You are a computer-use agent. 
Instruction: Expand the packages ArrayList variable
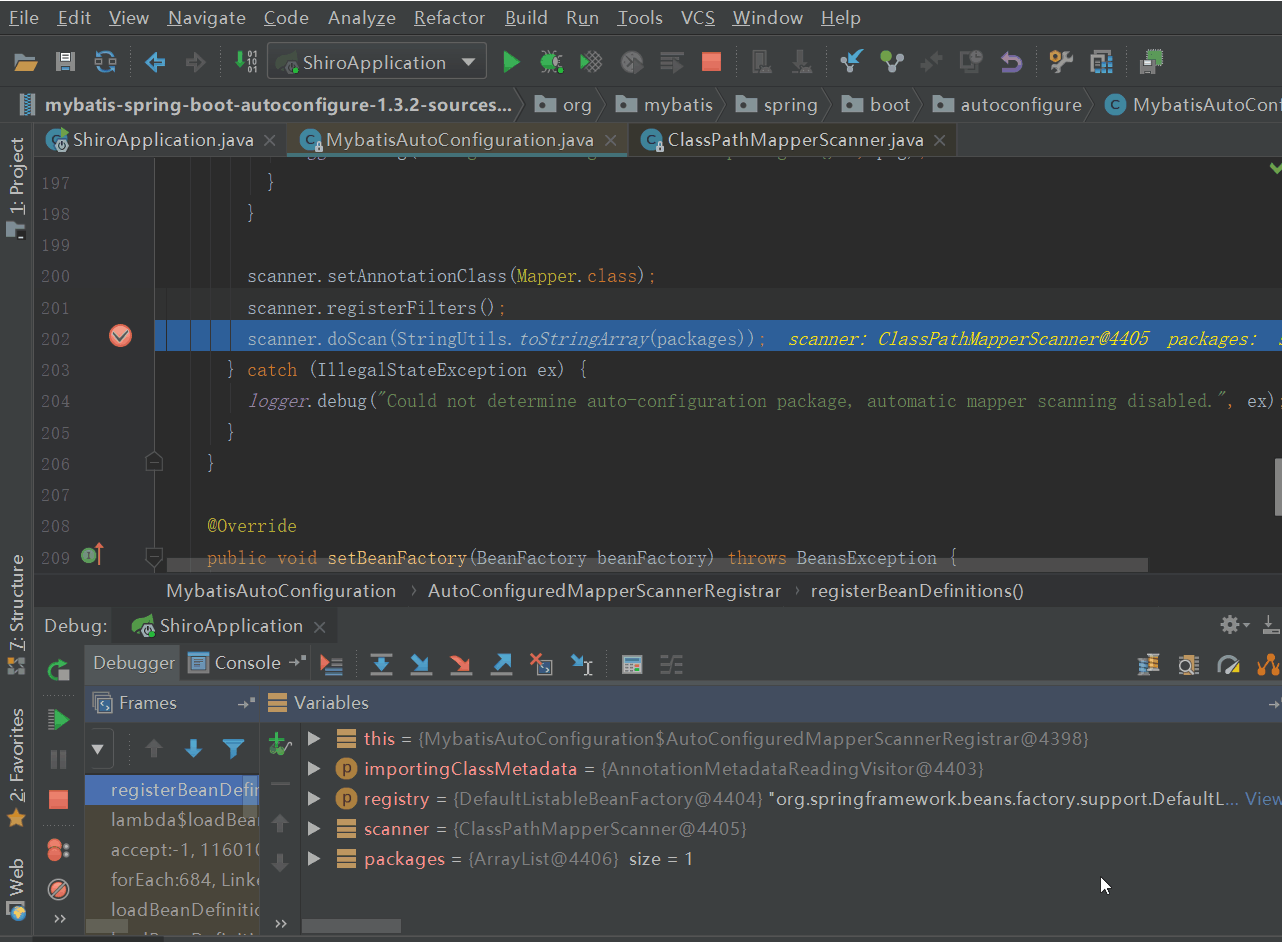pyautogui.click(x=314, y=859)
